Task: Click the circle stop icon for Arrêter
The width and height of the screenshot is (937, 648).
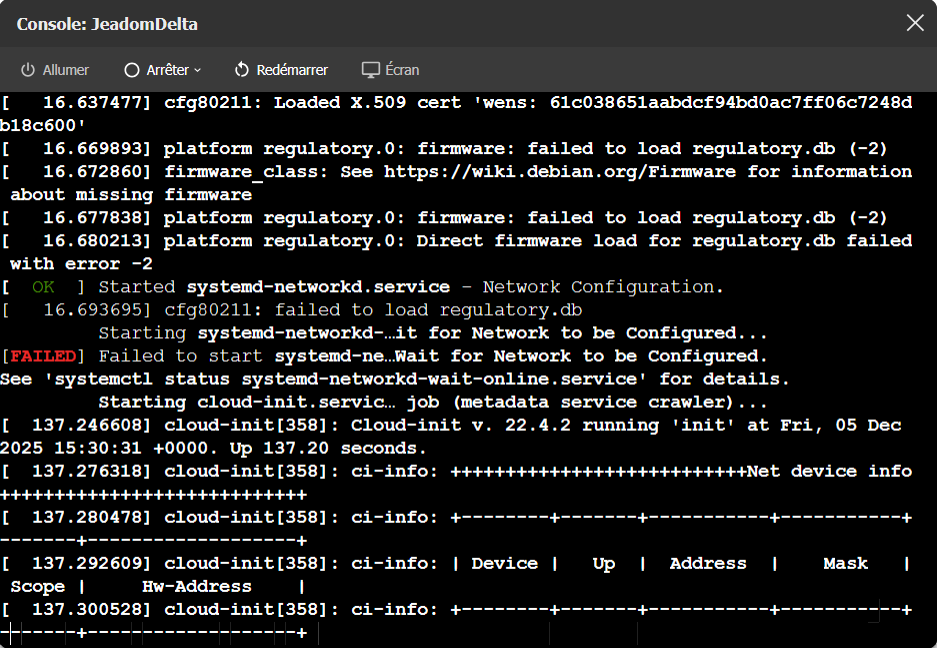Action: pos(132,70)
